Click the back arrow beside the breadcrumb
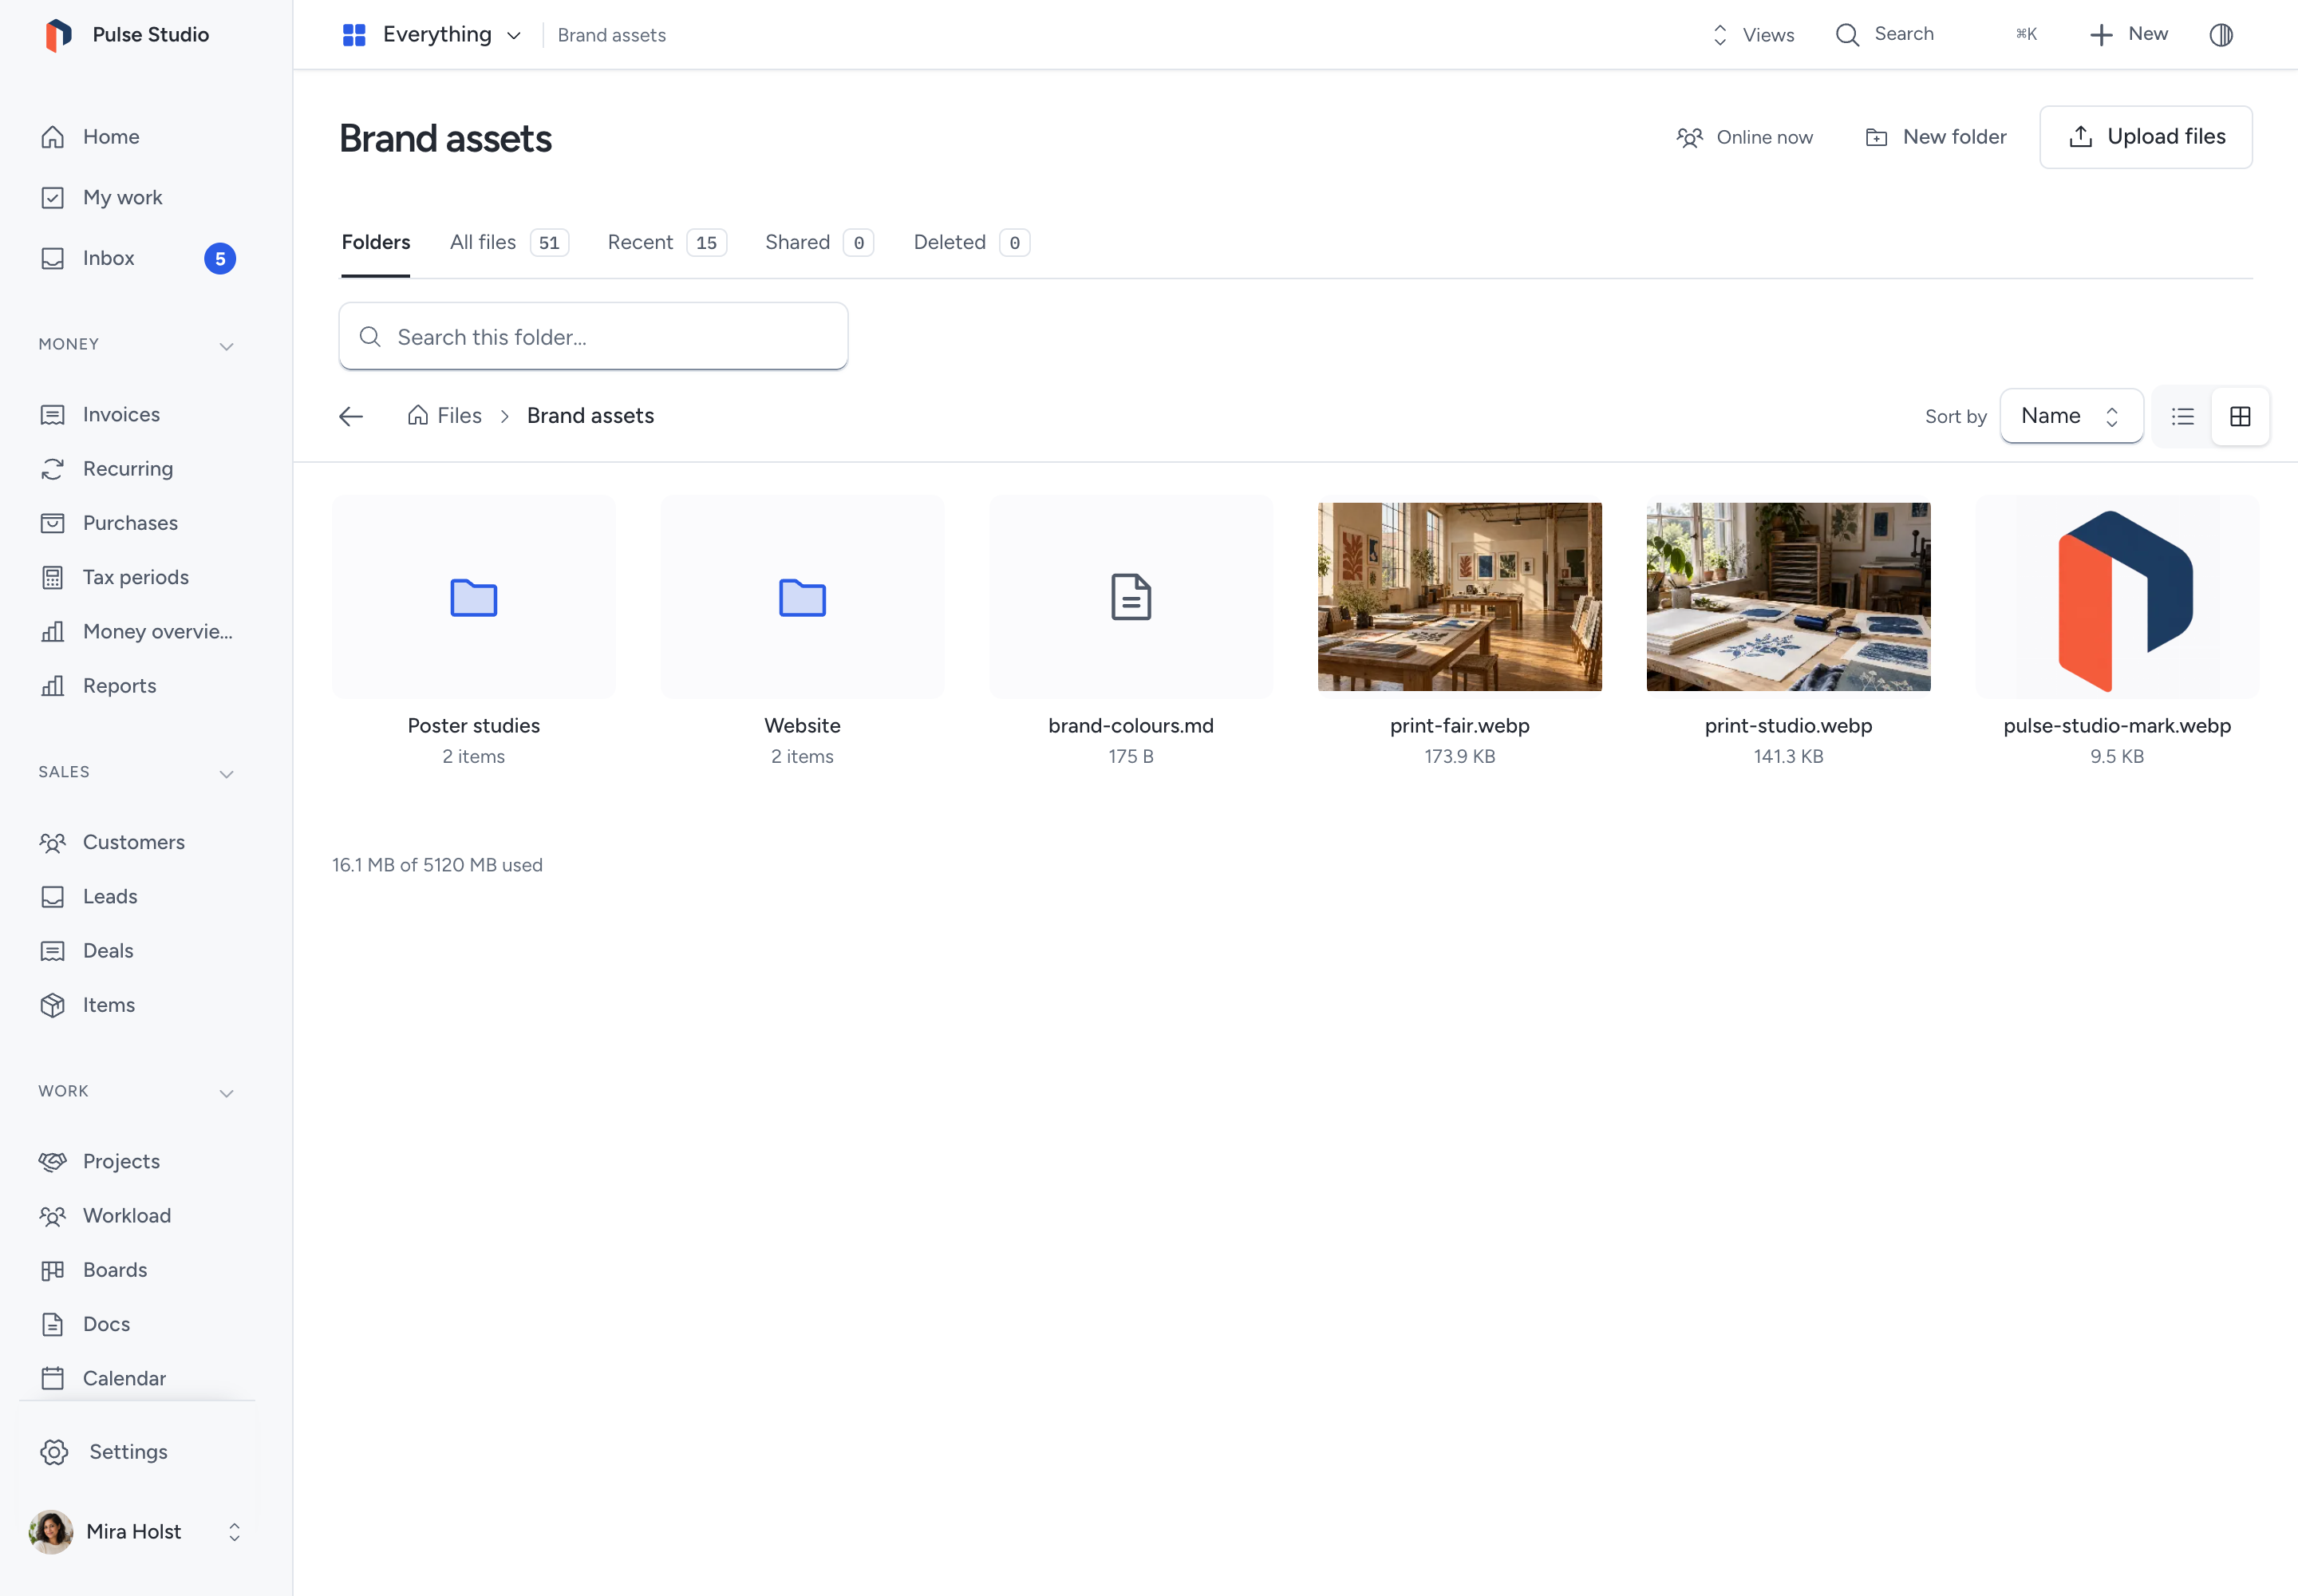The image size is (2298, 1596). click(351, 416)
